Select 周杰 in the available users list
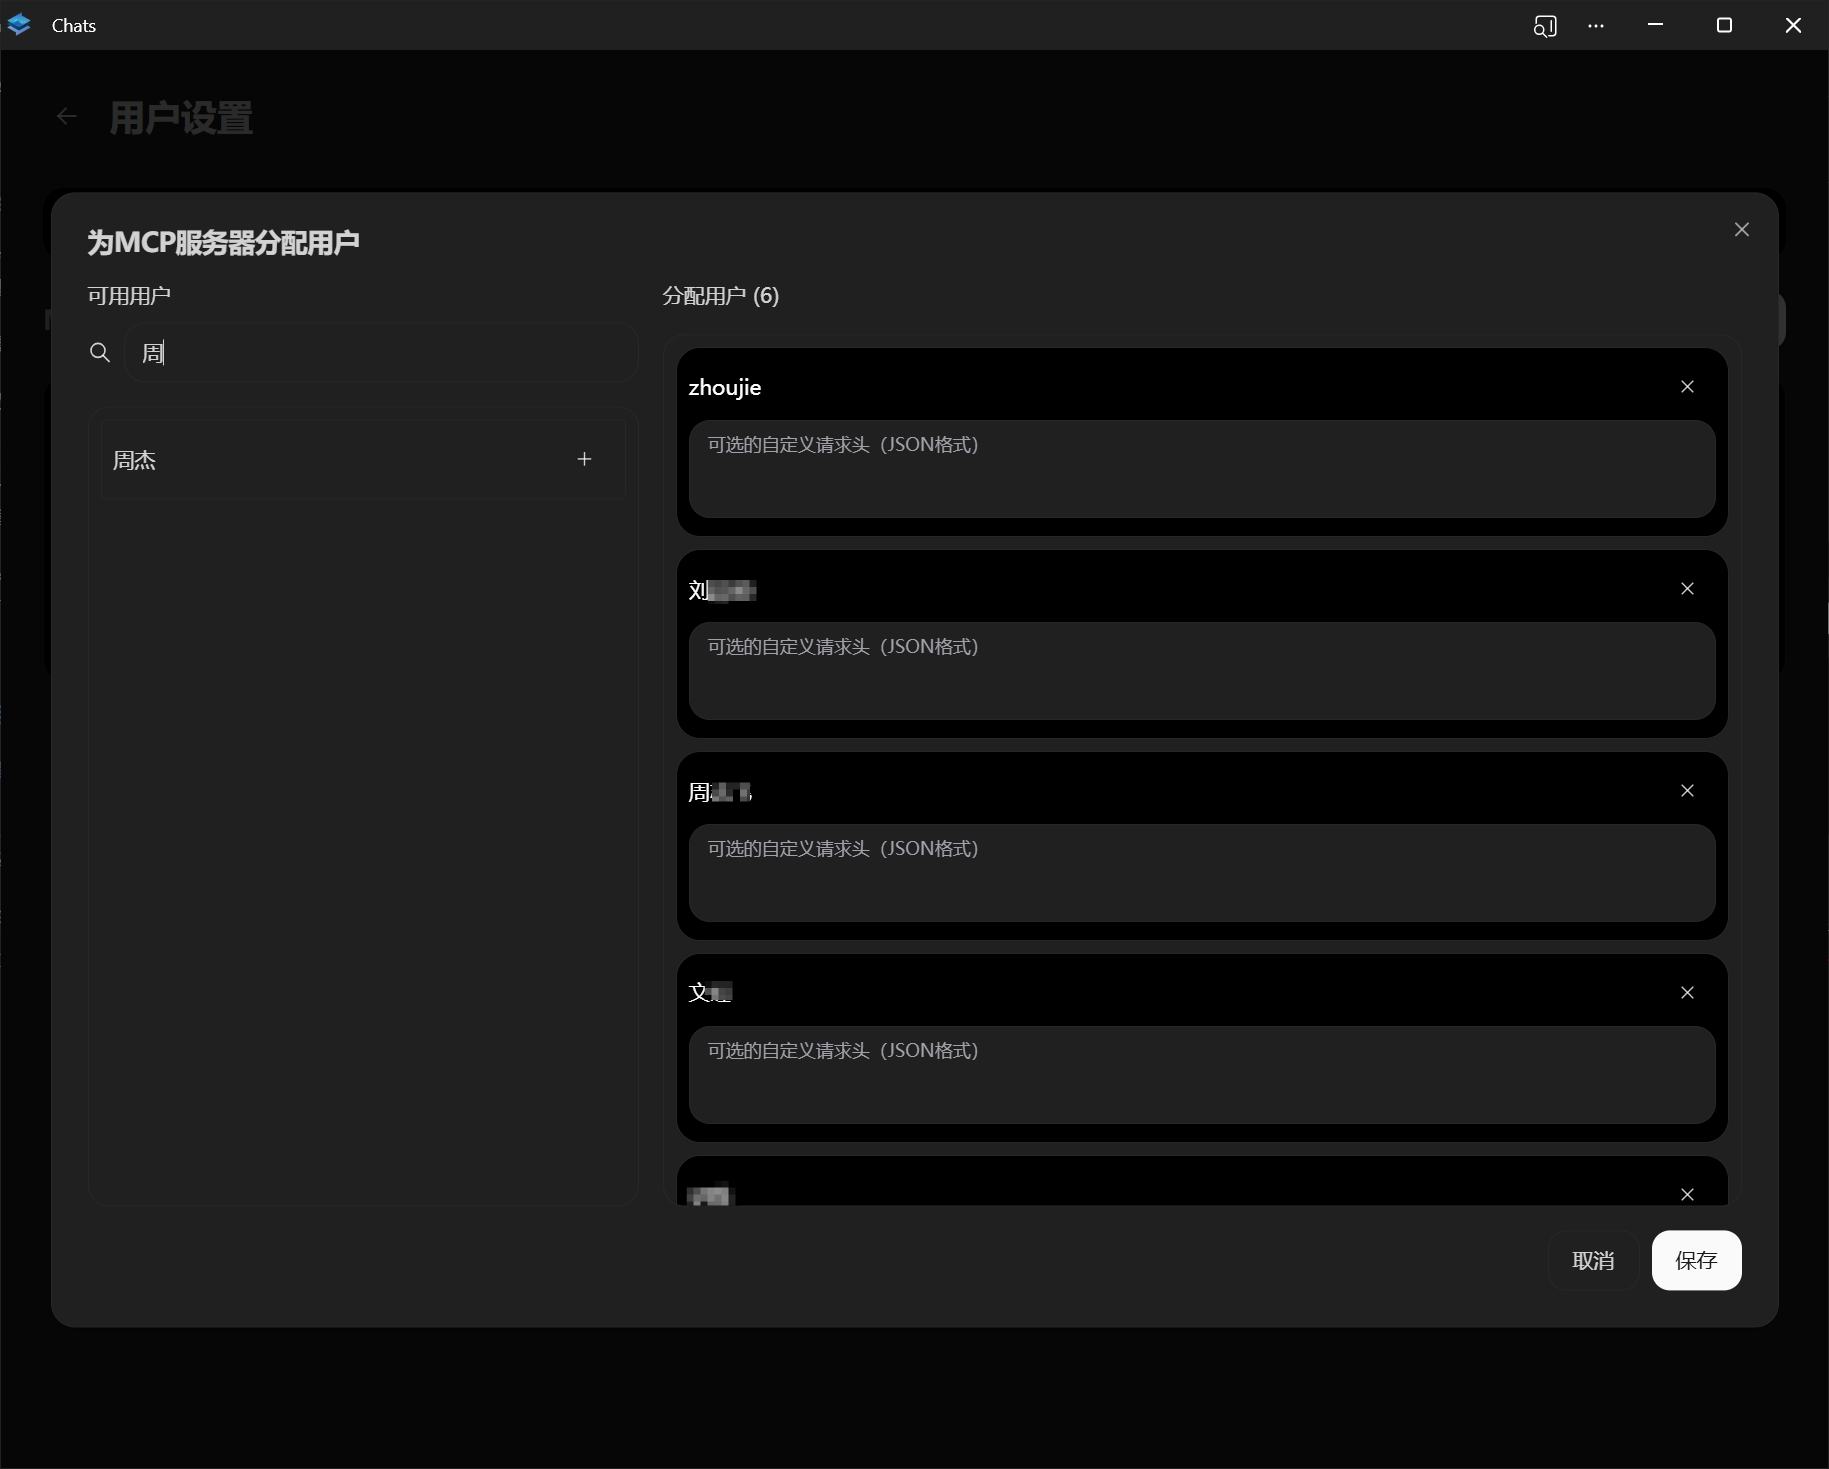 coord(135,459)
